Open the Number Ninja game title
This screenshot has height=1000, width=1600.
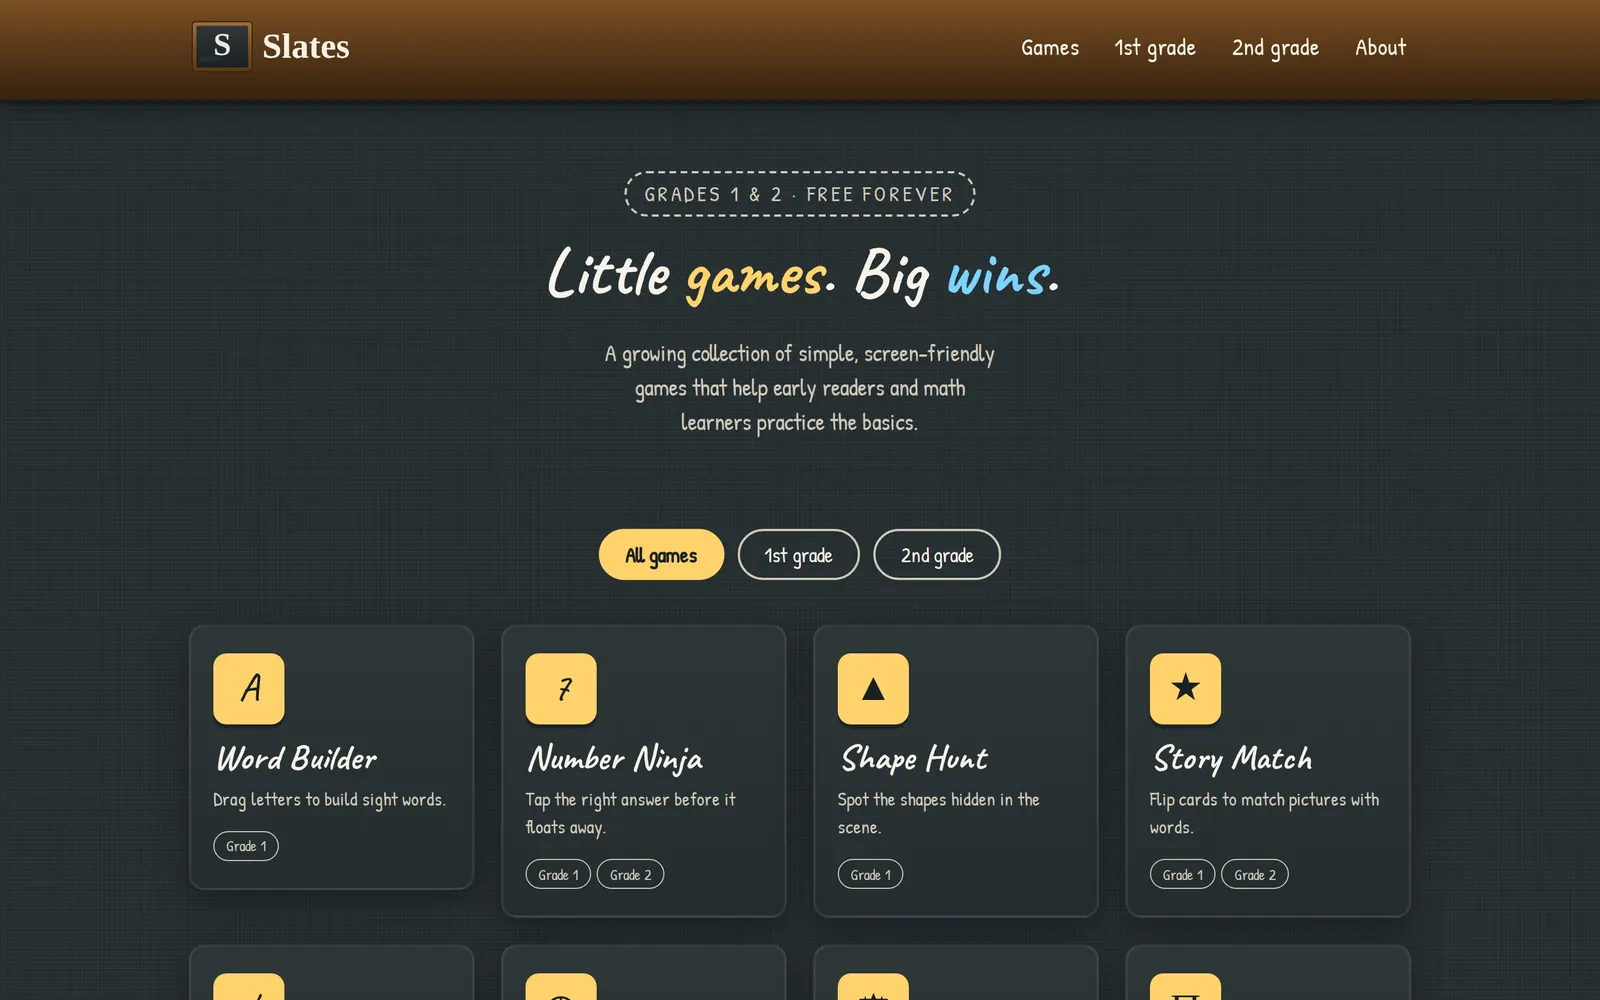click(616, 759)
